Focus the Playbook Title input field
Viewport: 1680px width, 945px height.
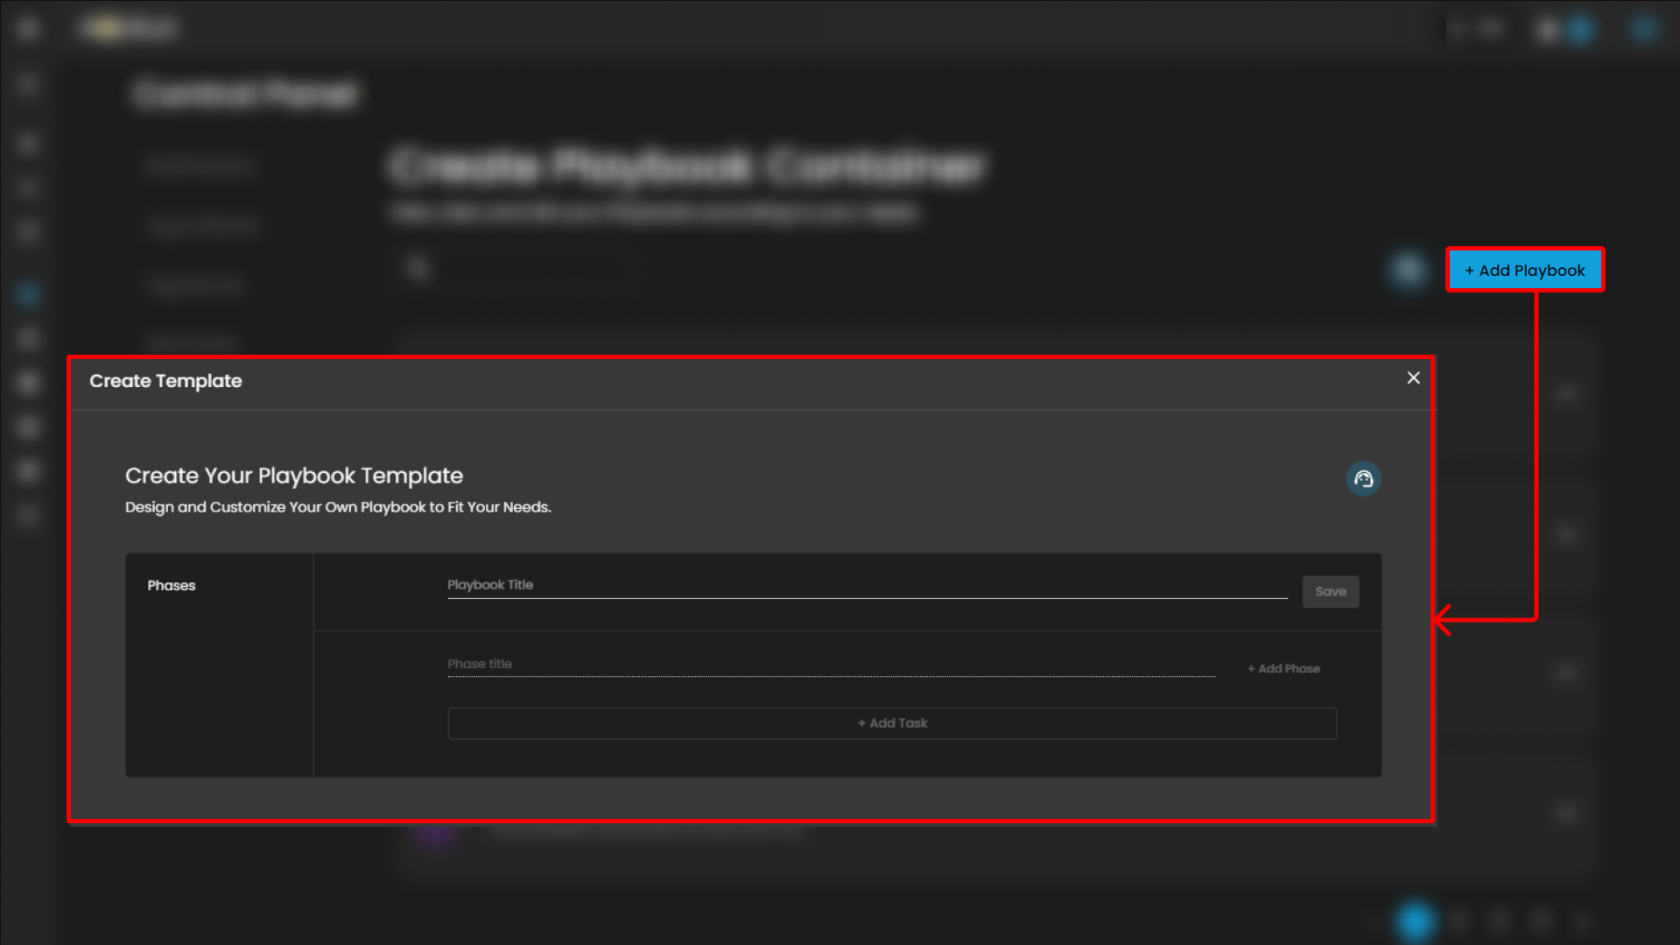pos(866,585)
